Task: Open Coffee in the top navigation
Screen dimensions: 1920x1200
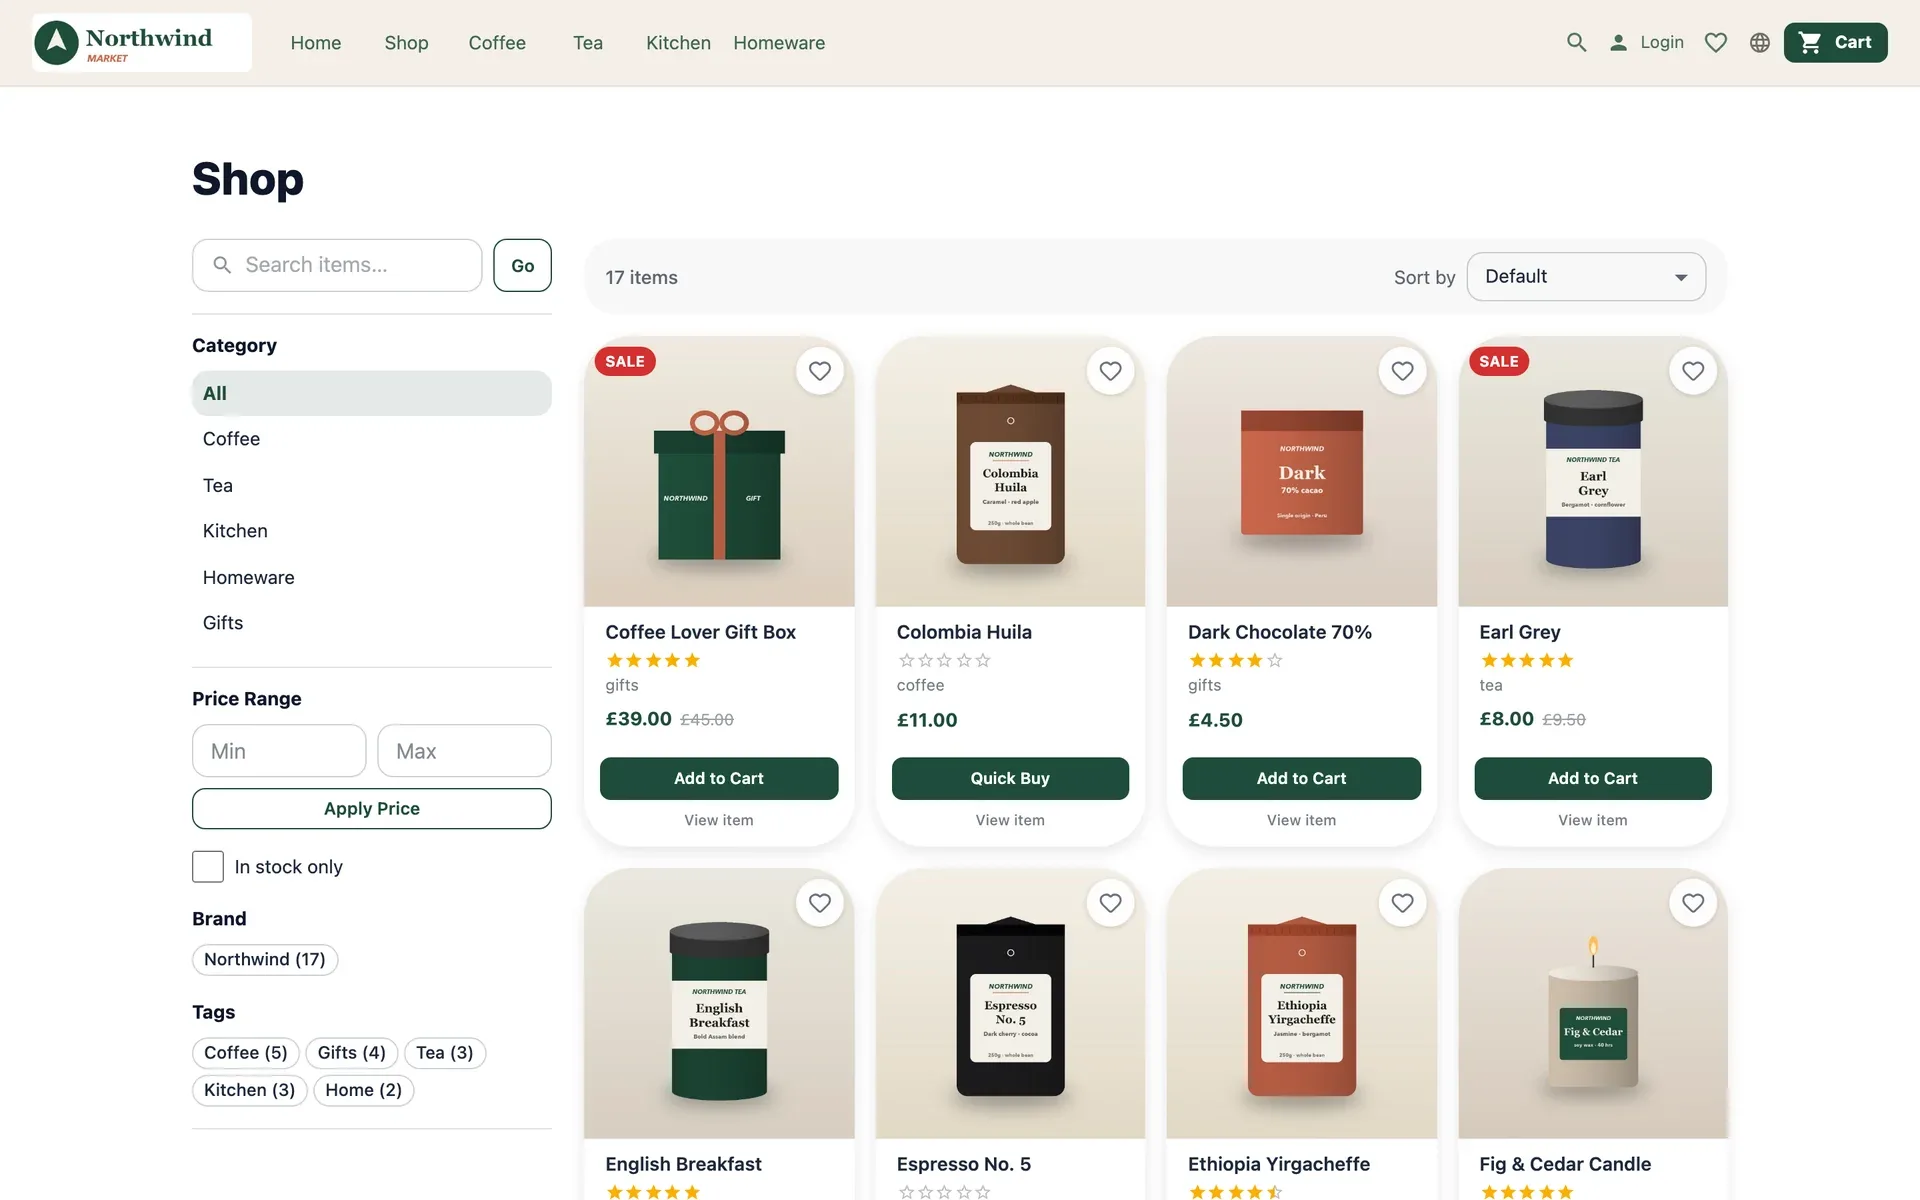Action: (497, 43)
